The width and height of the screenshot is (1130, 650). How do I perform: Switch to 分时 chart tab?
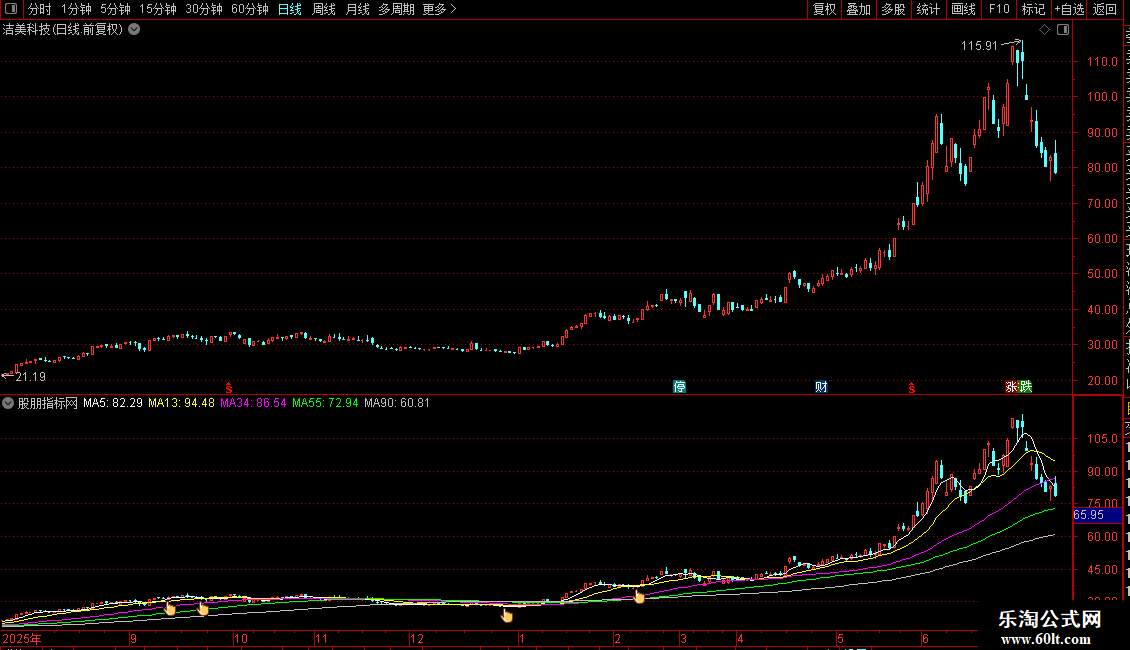point(40,9)
